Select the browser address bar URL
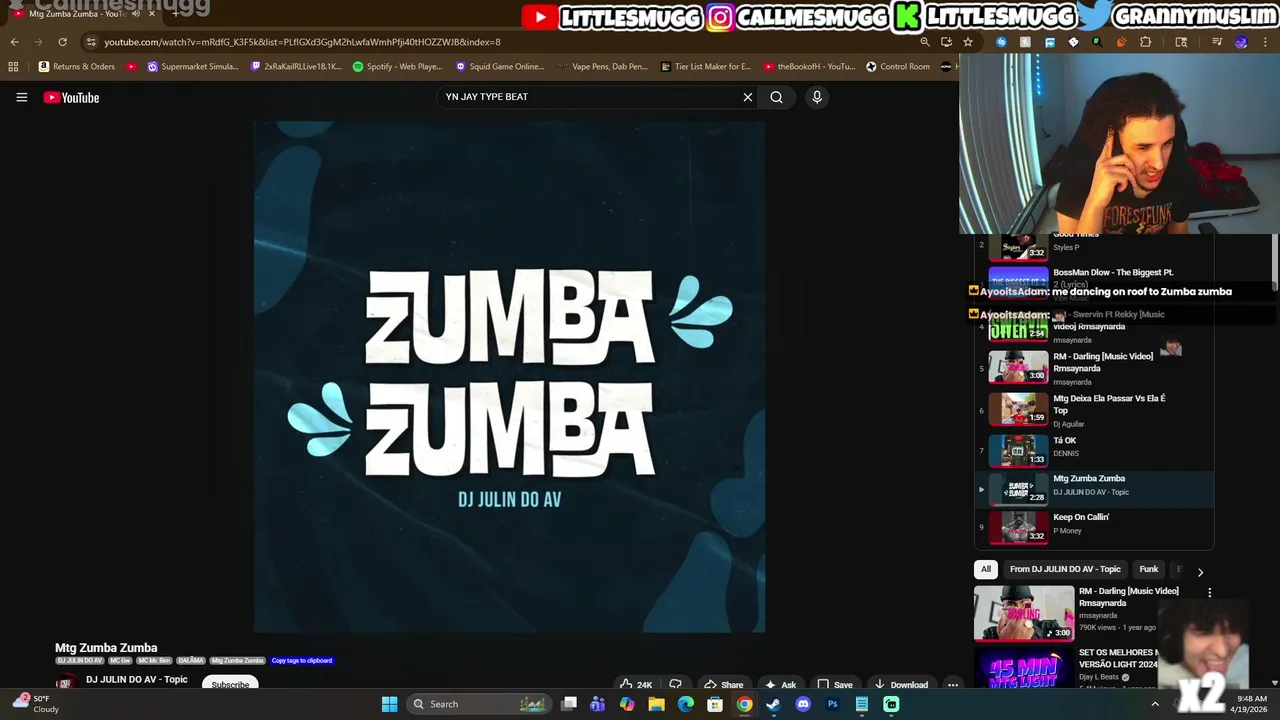This screenshot has height=720, width=1280. pyautogui.click(x=302, y=42)
